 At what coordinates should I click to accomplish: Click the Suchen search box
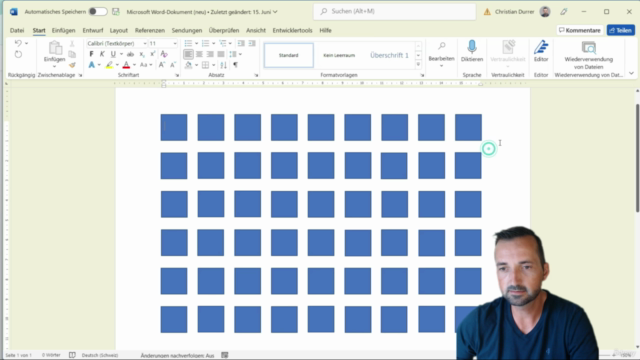click(394, 11)
